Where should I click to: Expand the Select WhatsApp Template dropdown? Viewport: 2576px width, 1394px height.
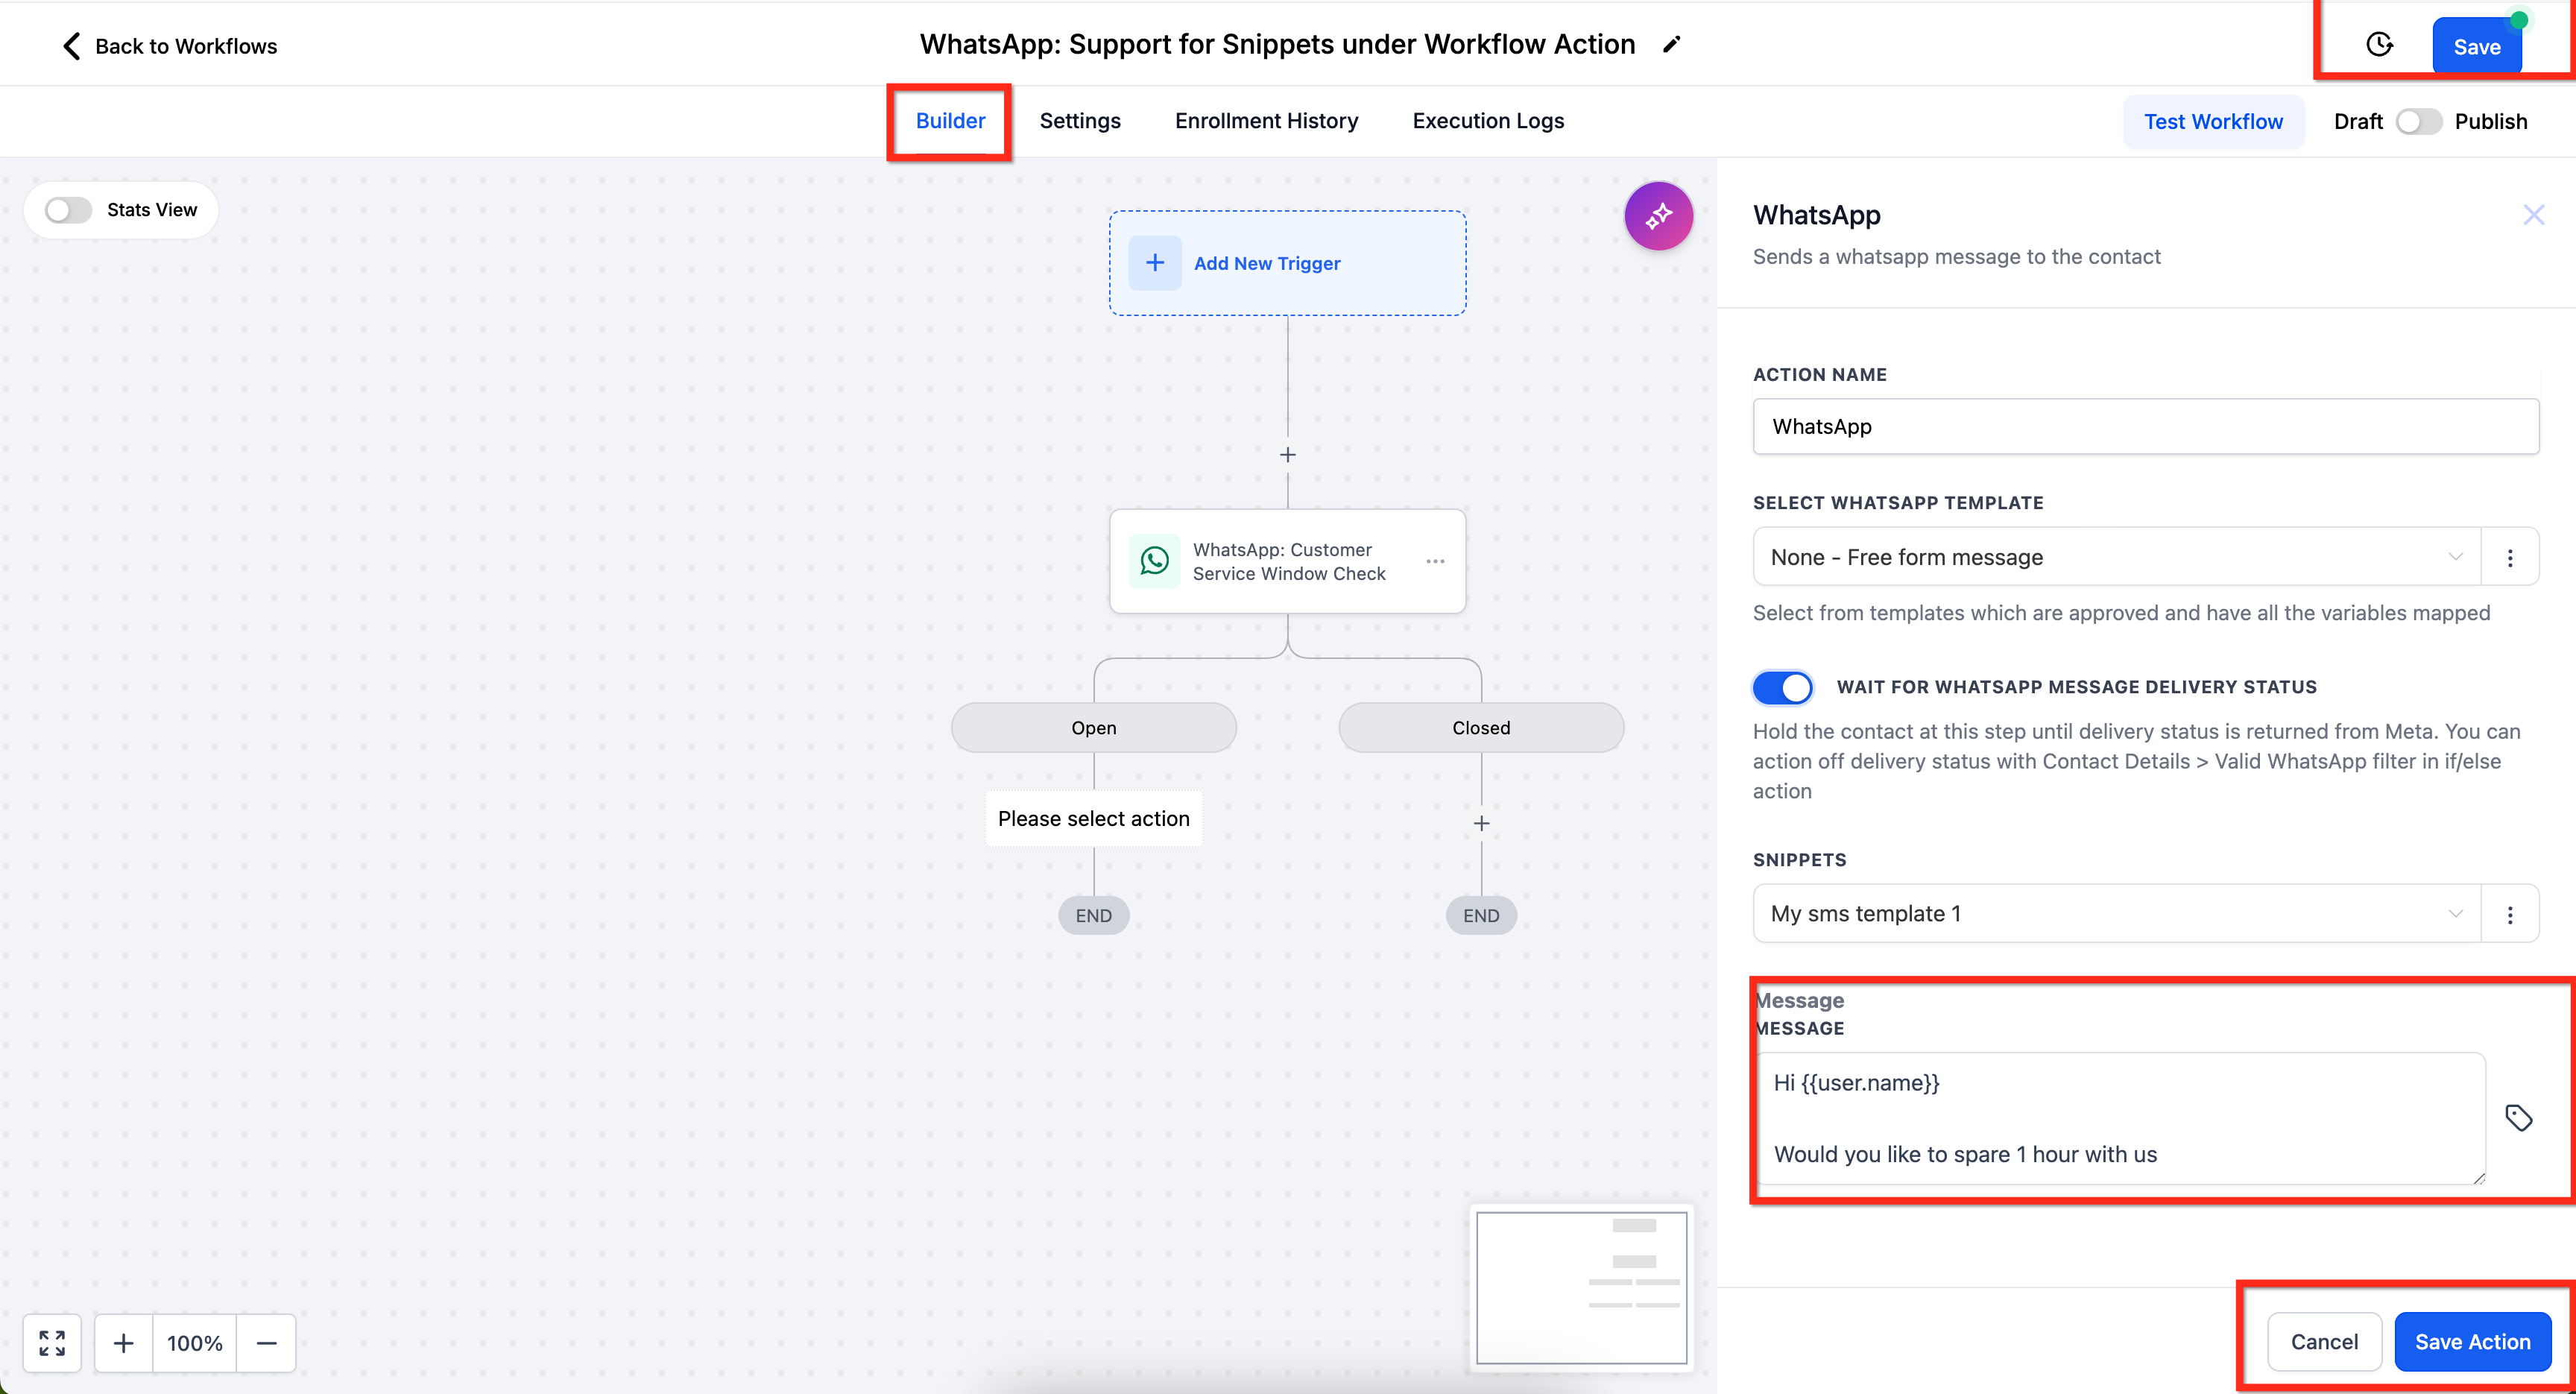click(x=2116, y=557)
